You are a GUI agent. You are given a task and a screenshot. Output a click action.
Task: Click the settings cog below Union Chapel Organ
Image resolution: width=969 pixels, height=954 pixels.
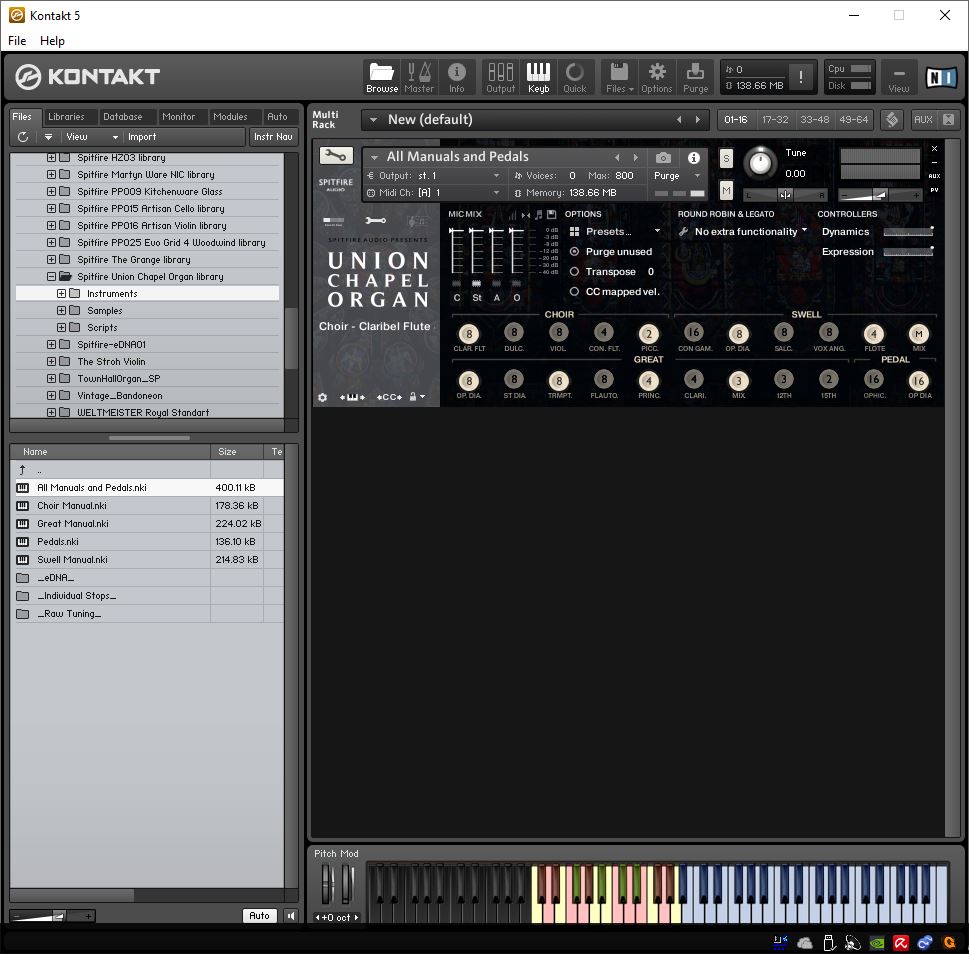323,397
